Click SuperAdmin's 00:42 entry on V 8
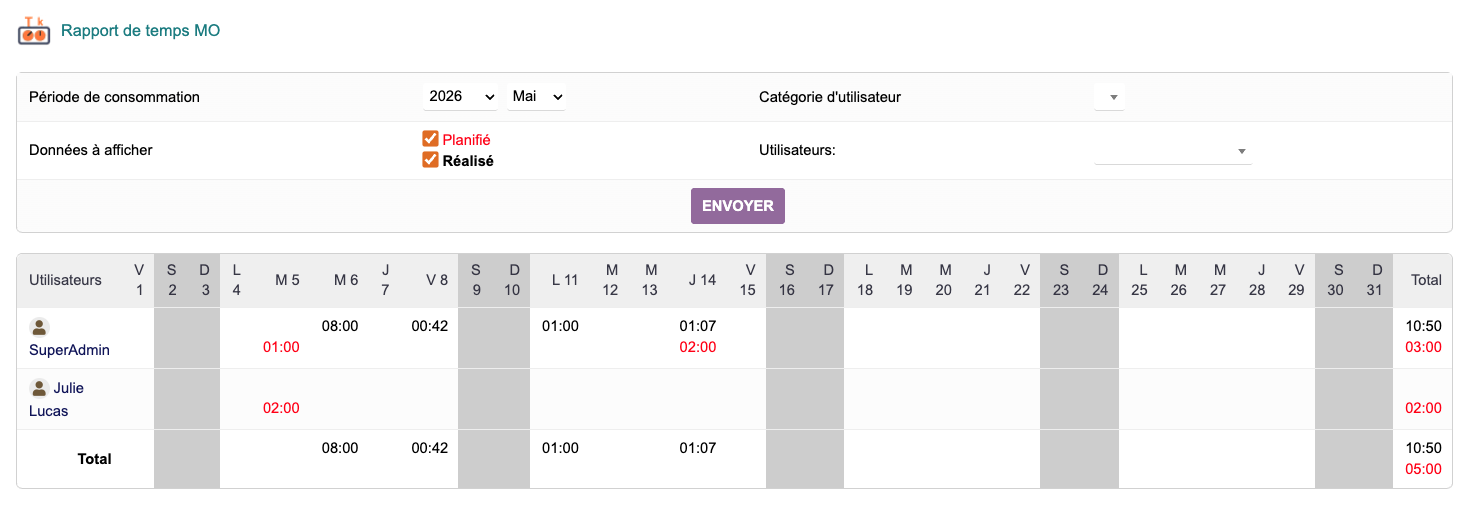This screenshot has height=525, width=1475. [430, 326]
